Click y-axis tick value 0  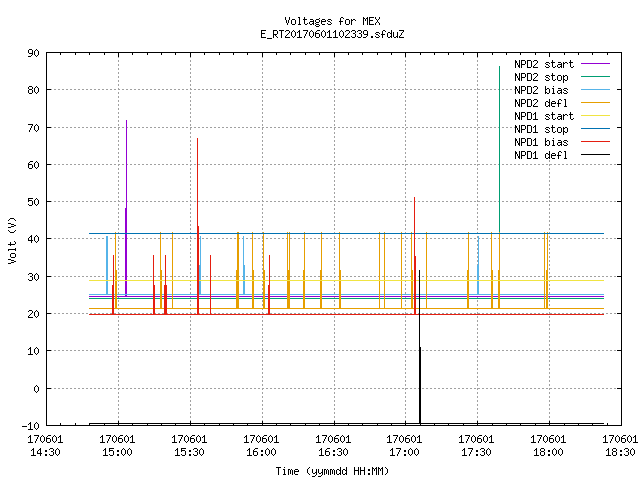point(36,389)
